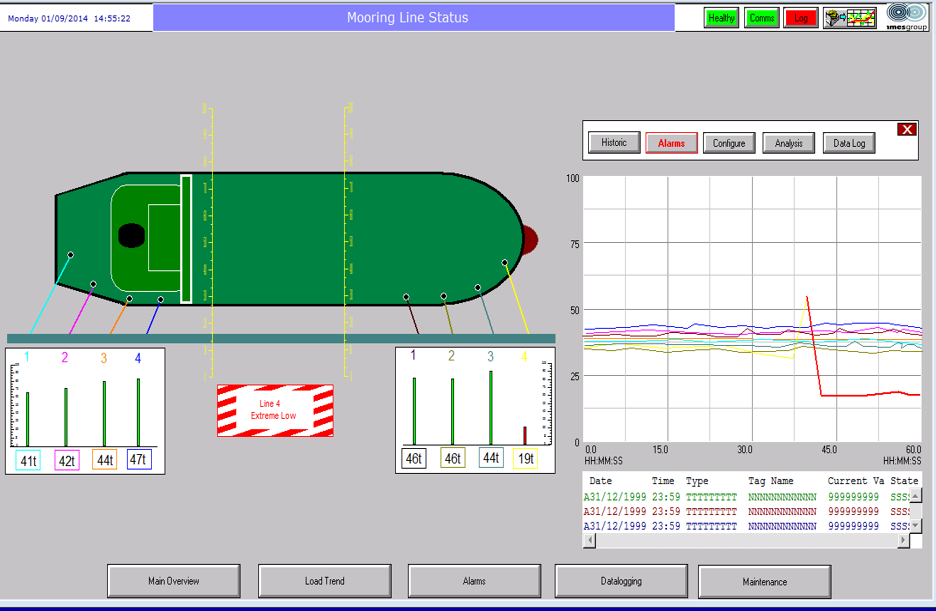The width and height of the screenshot is (936, 611).
Task: Click stern line number 4 label
Action: tap(138, 358)
